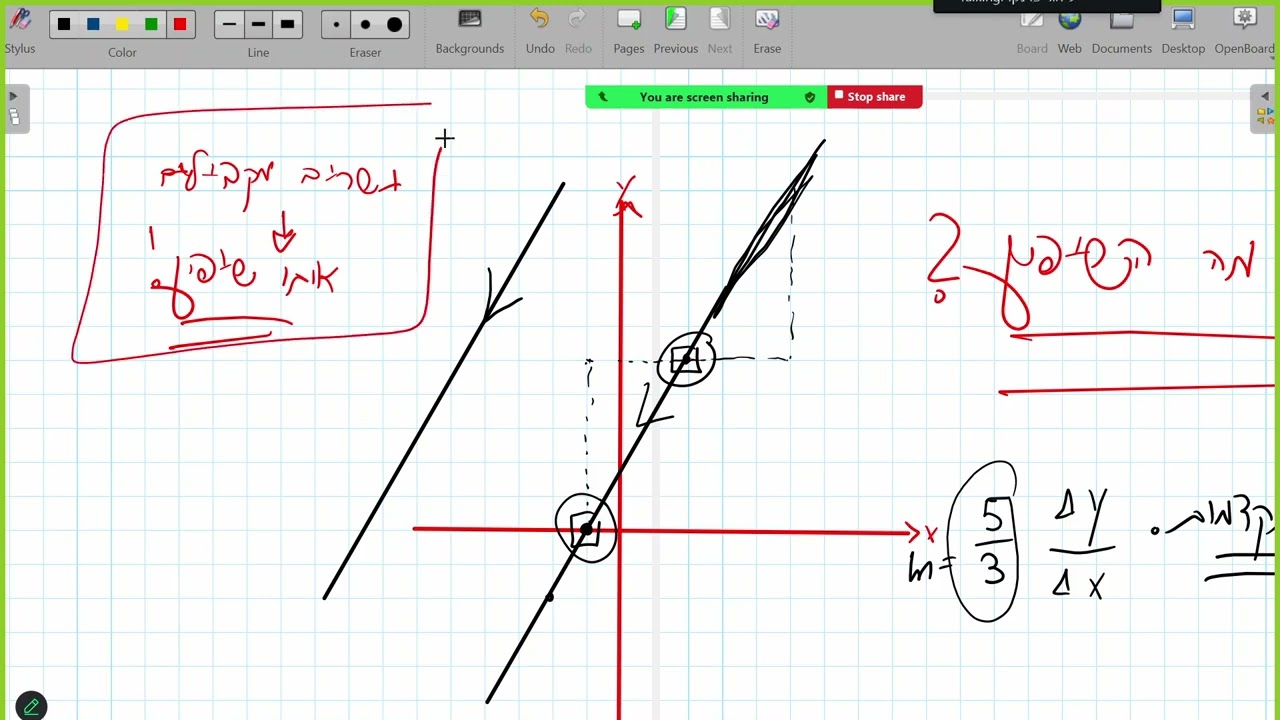Add a new page with Pages
This screenshot has width=1280, height=720.
pos(629,31)
